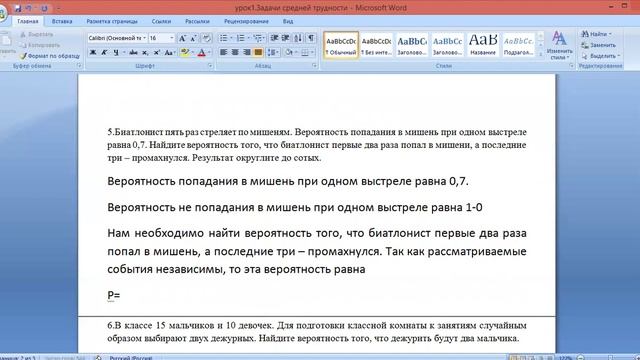Save the document from Quick Access toolbar

pos(18,8)
